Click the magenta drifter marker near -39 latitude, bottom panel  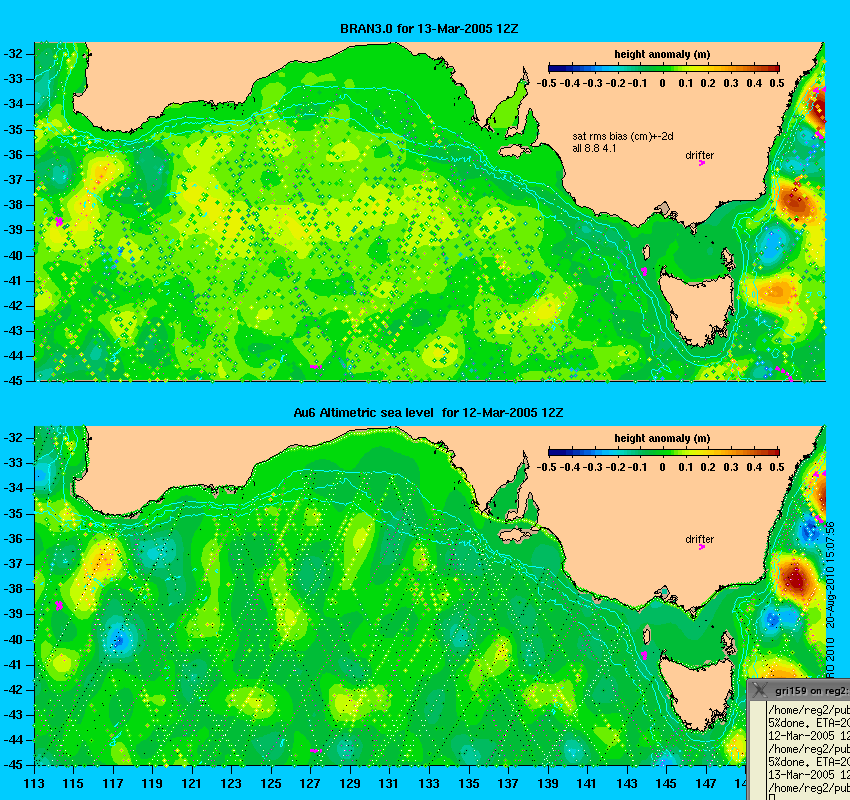59,605
